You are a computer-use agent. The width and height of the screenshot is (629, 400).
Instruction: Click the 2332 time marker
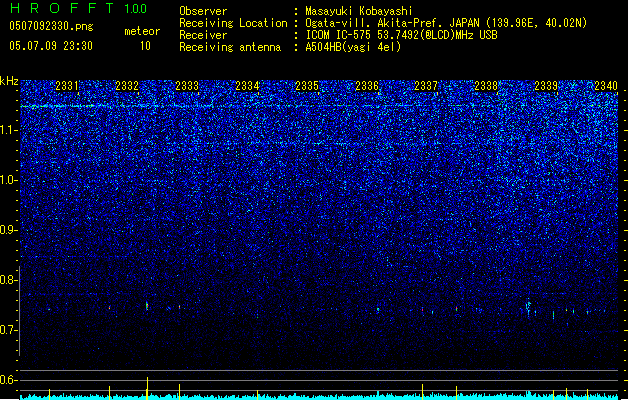pos(127,86)
